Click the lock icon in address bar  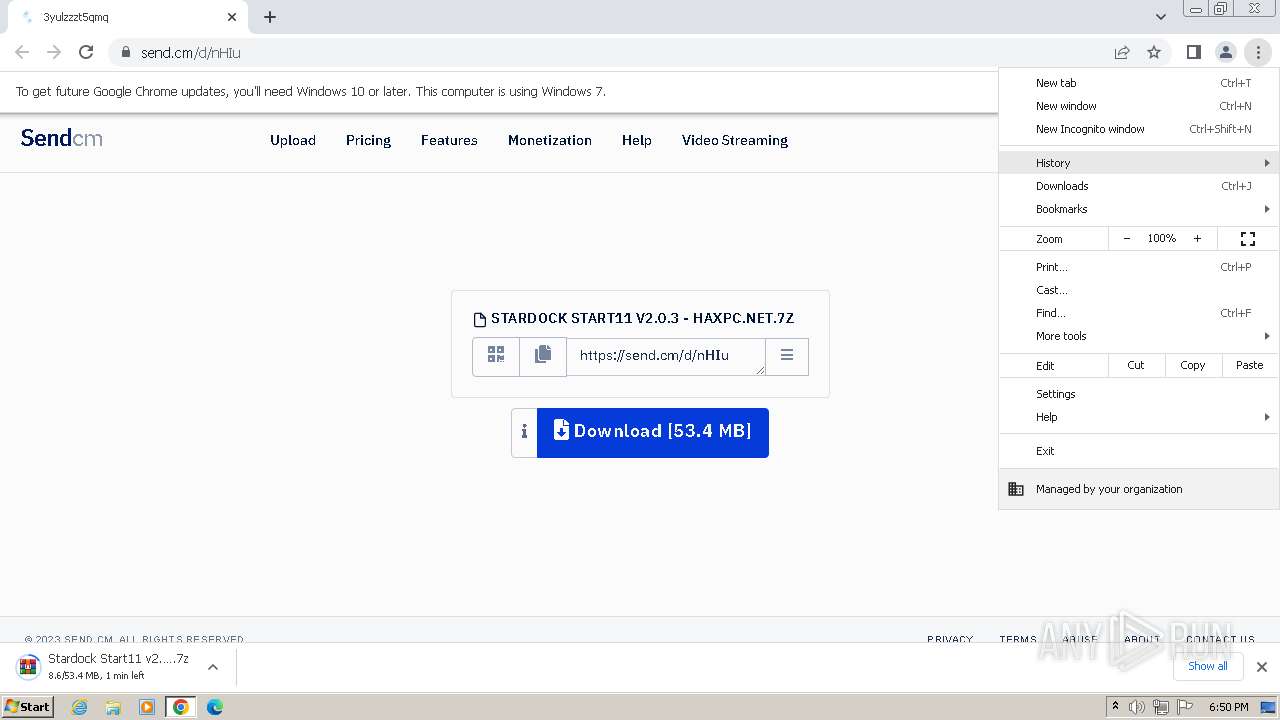pyautogui.click(x=125, y=53)
